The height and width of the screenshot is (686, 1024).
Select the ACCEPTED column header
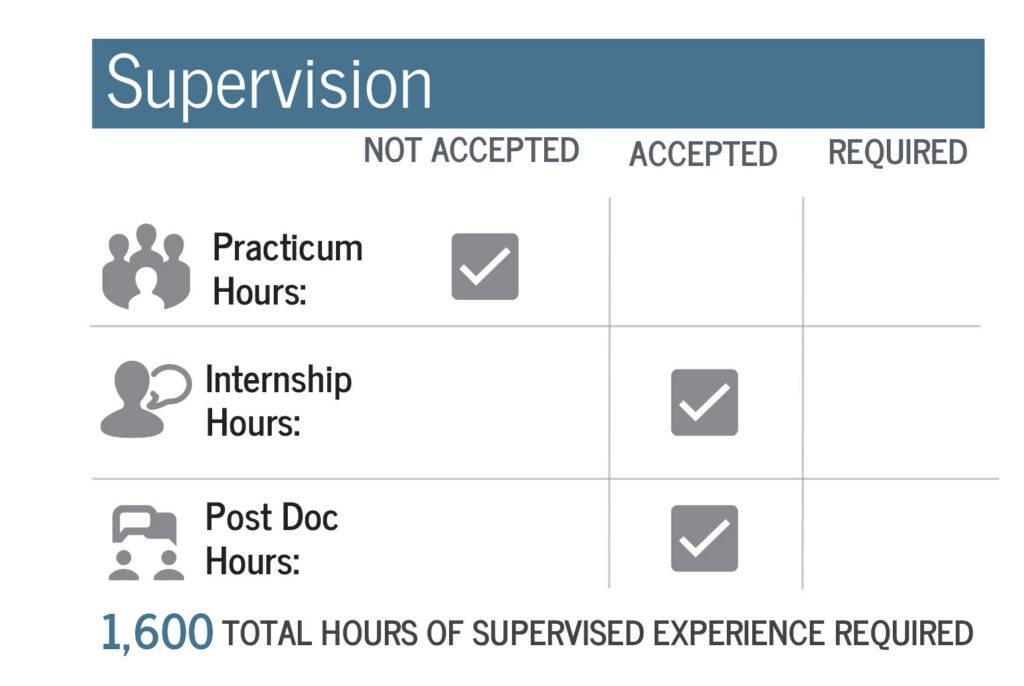click(703, 154)
